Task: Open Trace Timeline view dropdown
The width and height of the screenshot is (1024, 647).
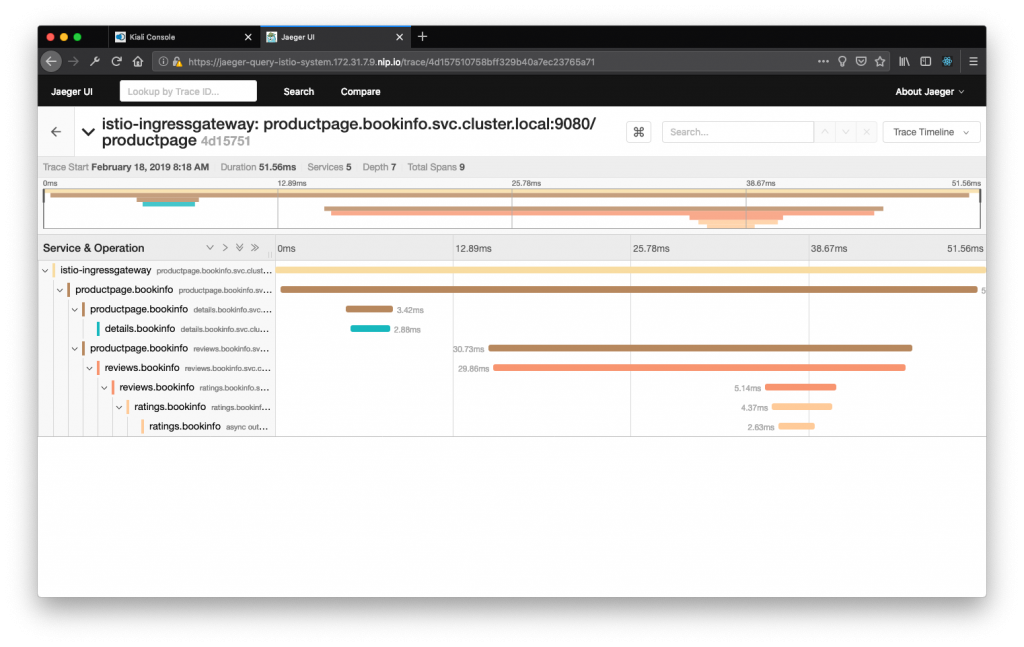Action: coord(931,132)
